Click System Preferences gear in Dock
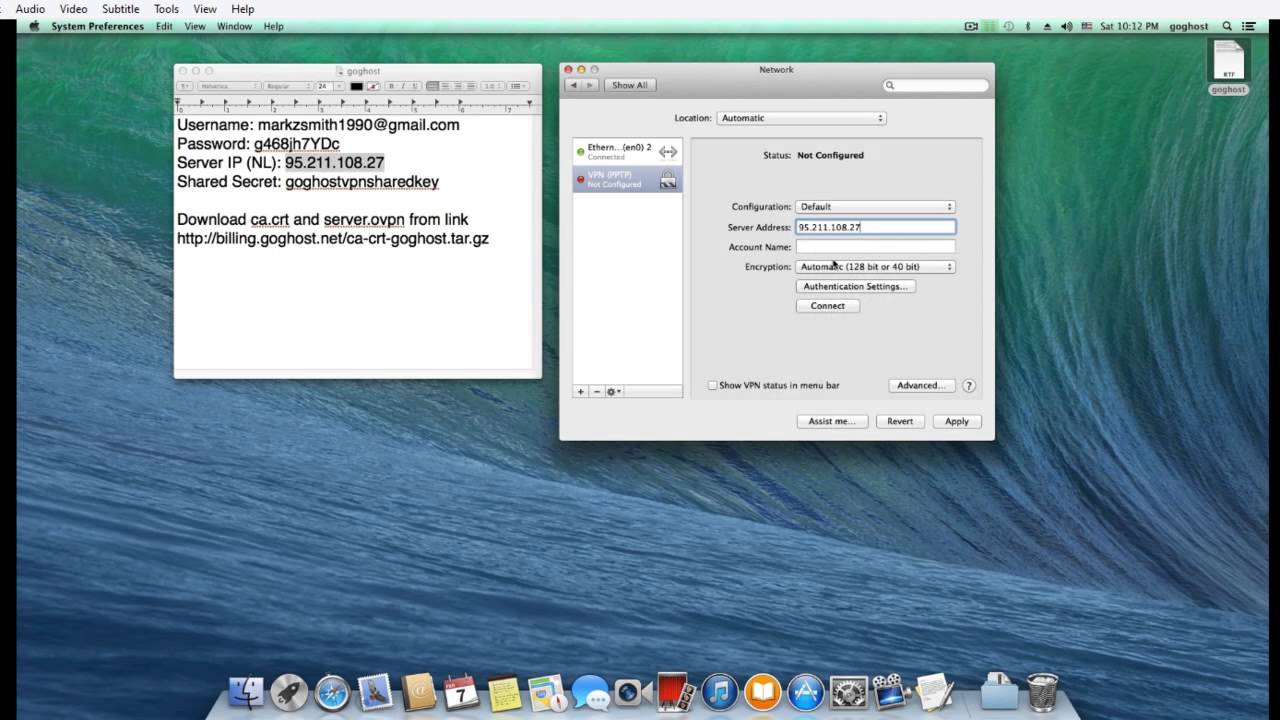 (x=848, y=693)
